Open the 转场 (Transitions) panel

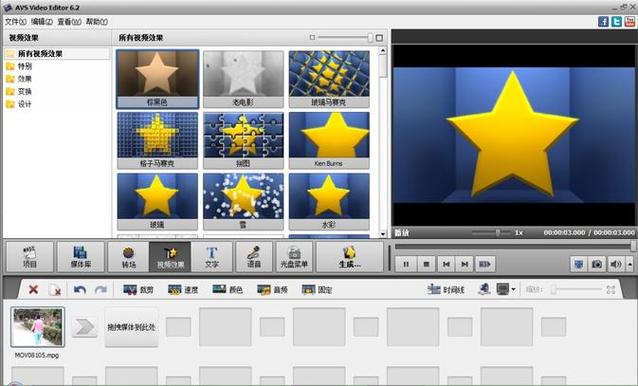click(x=129, y=257)
